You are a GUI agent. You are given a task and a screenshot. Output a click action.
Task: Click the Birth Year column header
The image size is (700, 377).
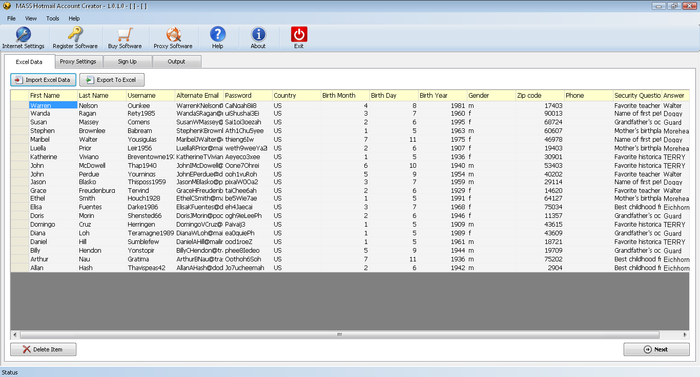[442, 96]
